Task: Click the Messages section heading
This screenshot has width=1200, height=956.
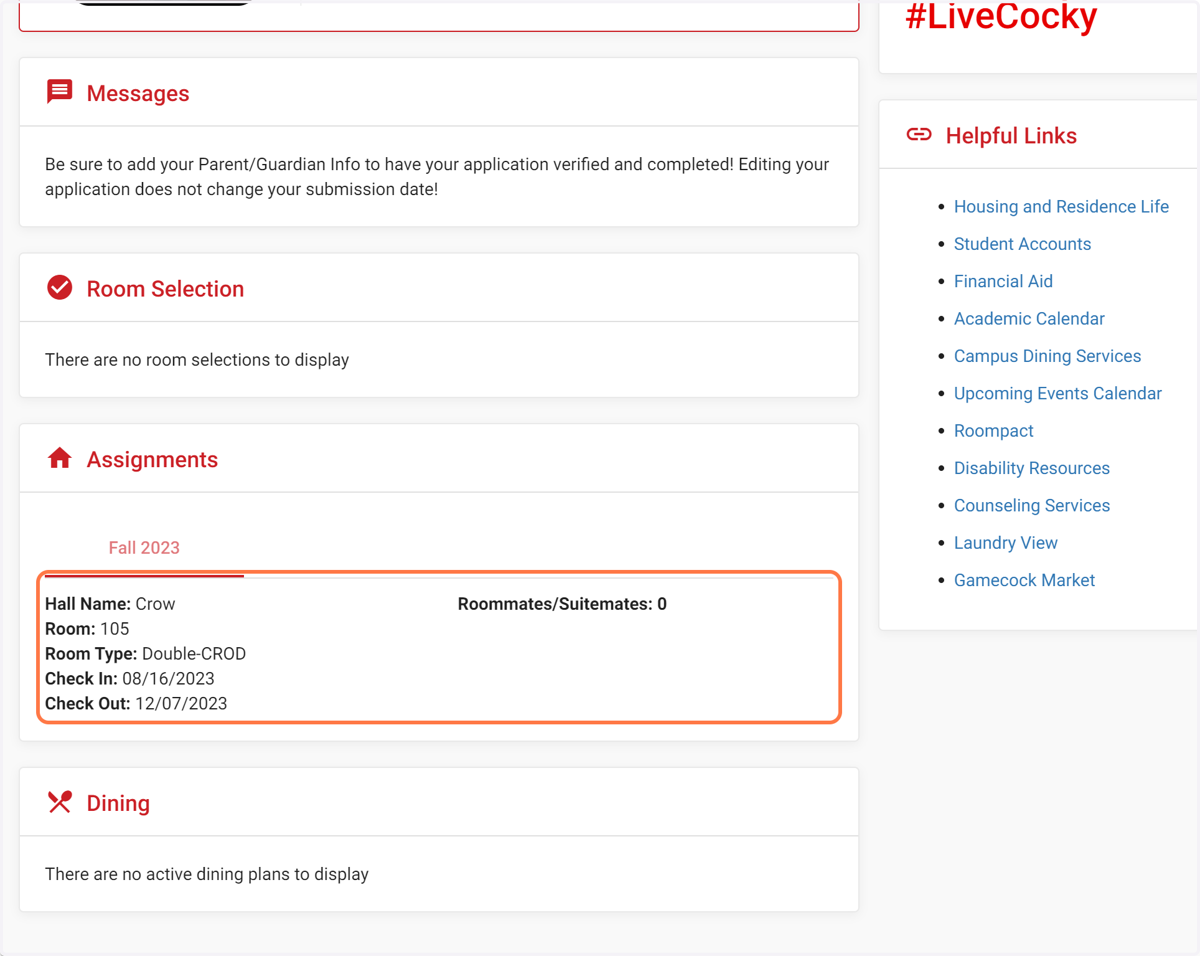Action: pos(138,93)
